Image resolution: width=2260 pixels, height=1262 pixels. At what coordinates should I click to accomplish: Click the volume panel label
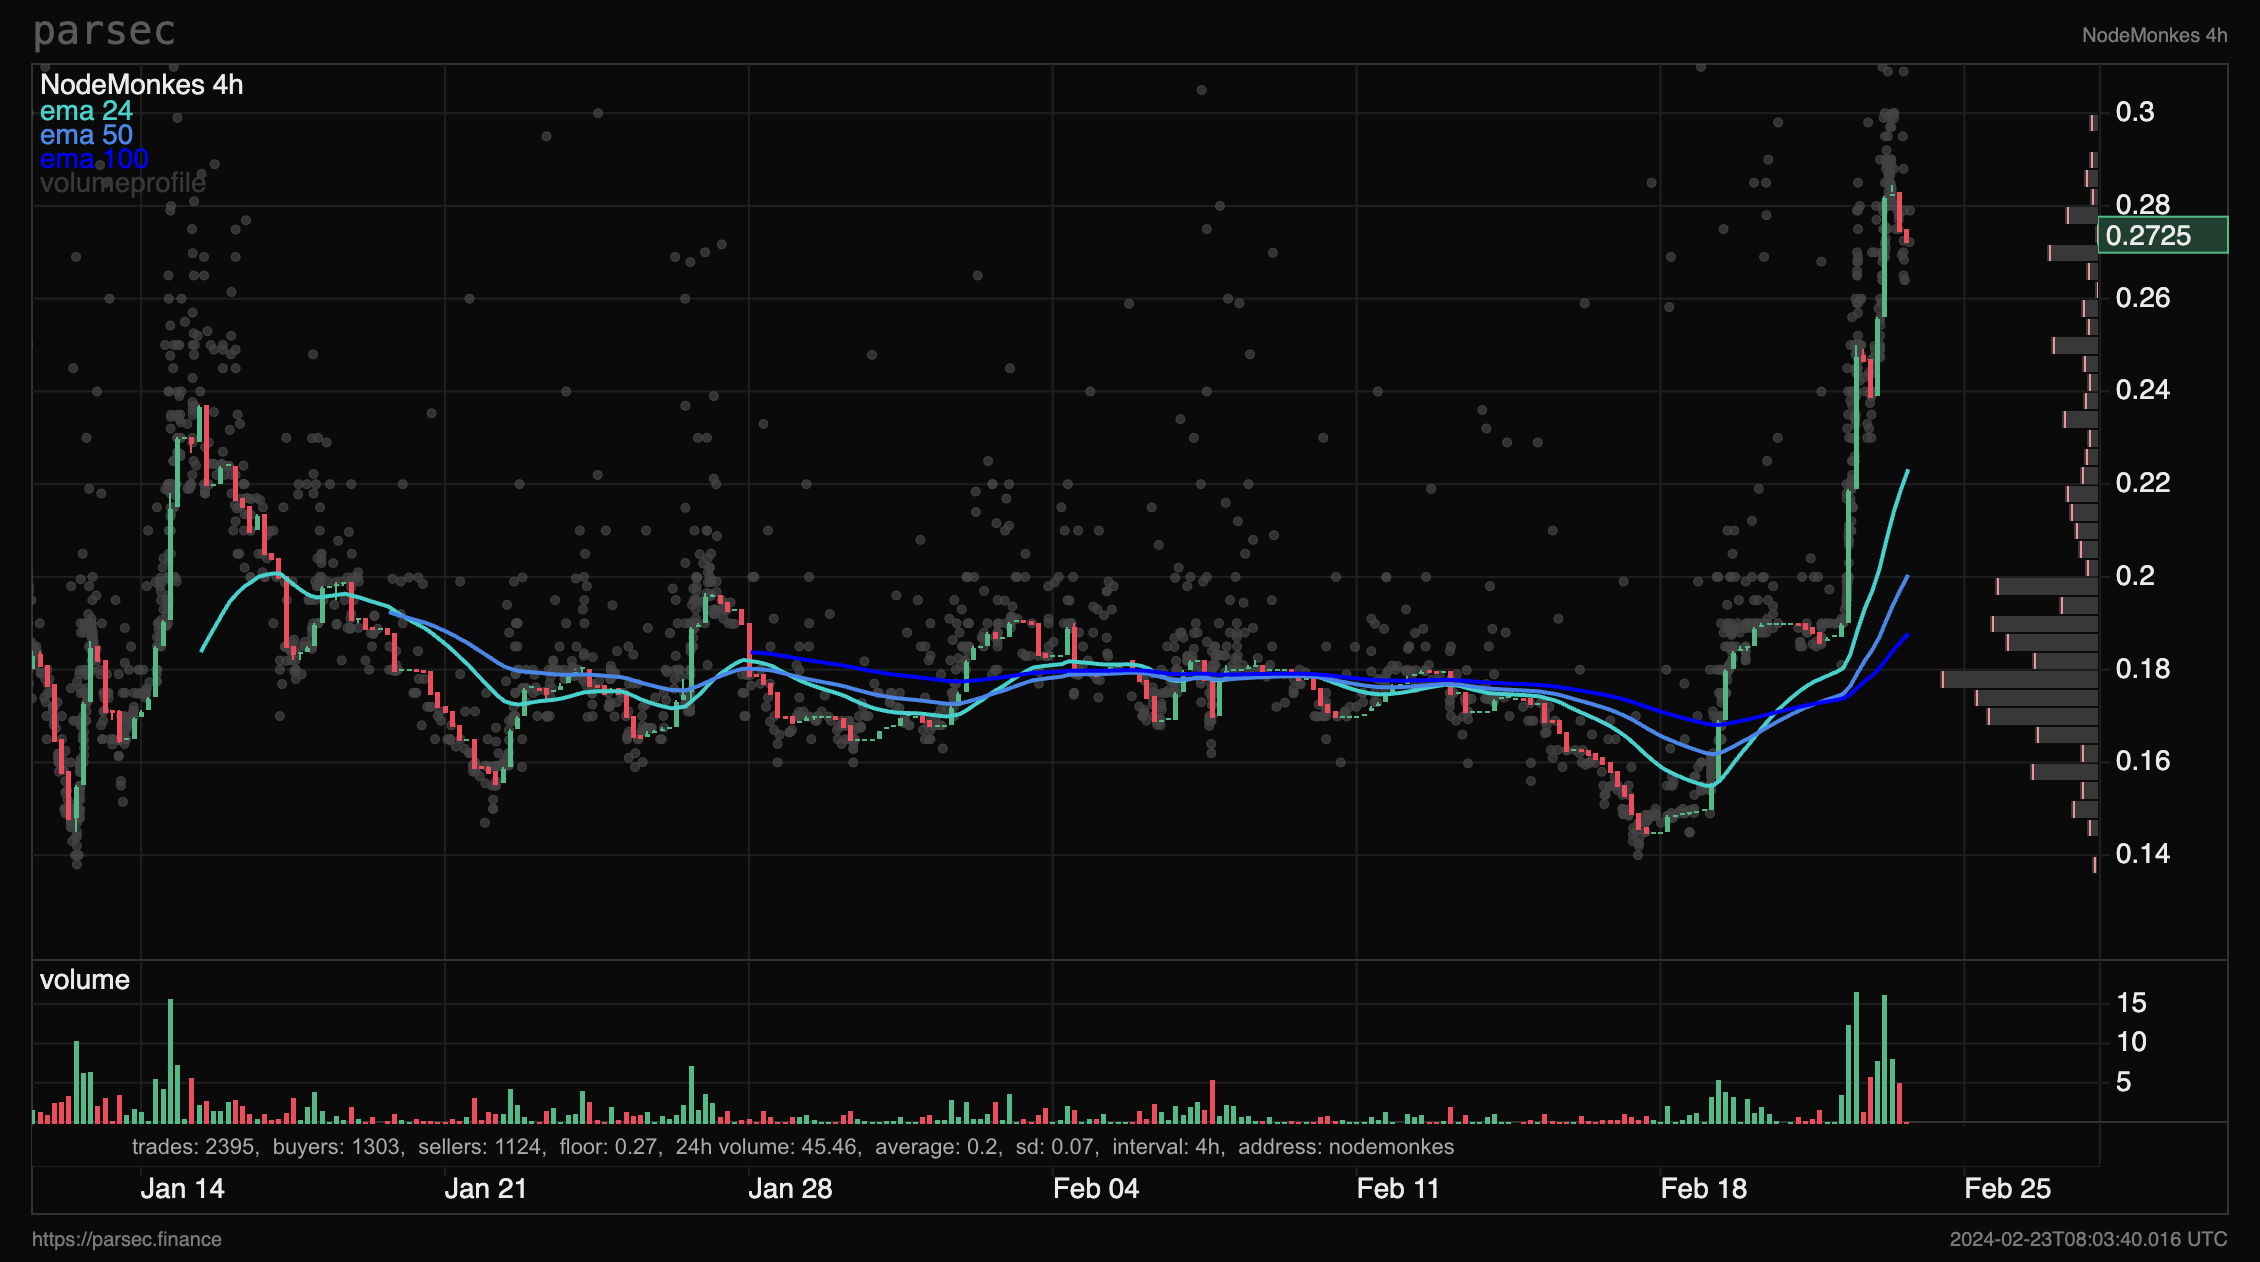(x=85, y=980)
